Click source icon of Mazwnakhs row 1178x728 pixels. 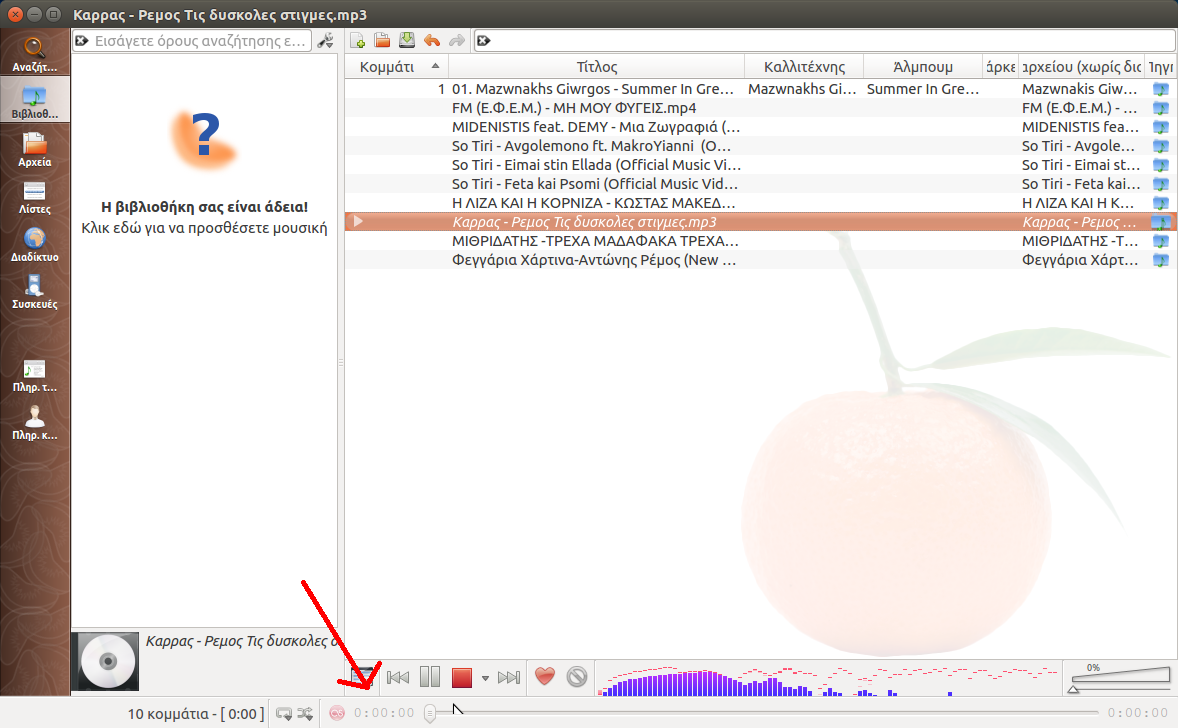pyautogui.click(x=1161, y=89)
